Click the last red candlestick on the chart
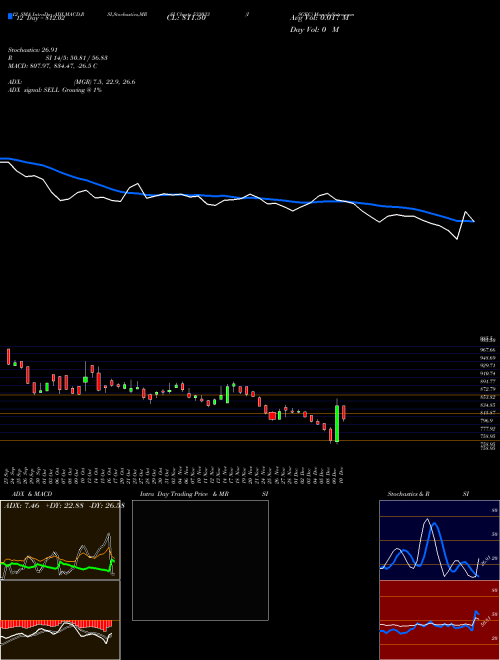Screen dimensions: 500x660 (344, 412)
